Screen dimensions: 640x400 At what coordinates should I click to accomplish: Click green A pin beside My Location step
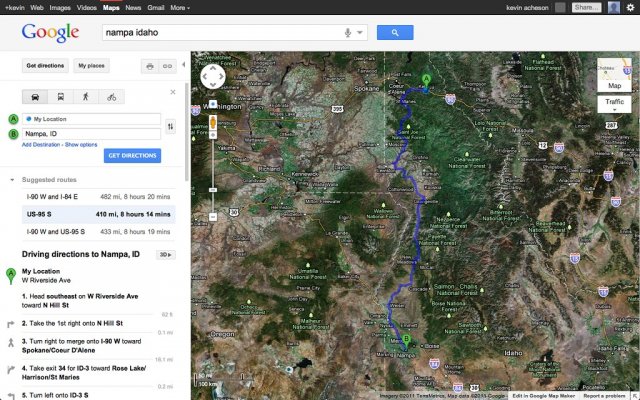11,276
